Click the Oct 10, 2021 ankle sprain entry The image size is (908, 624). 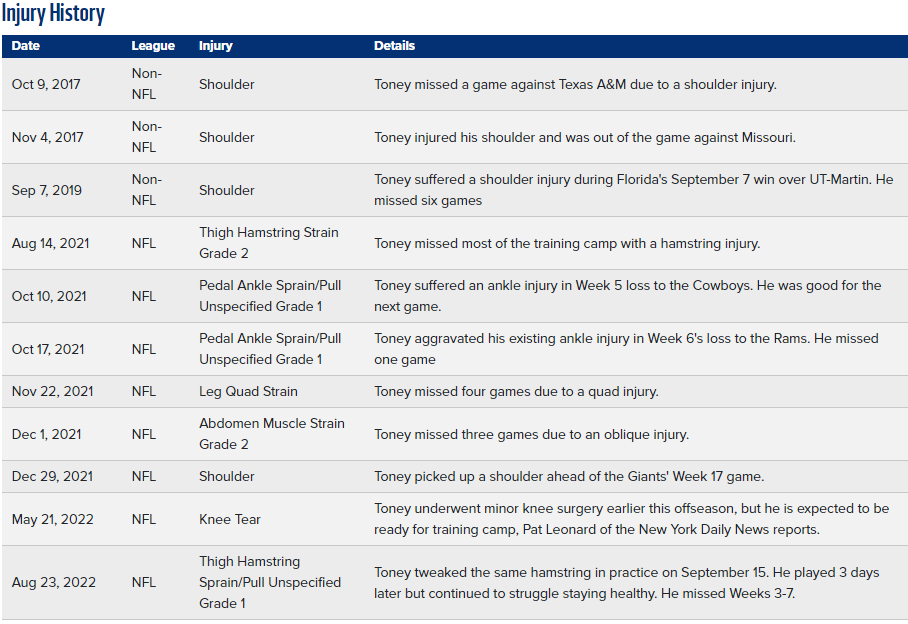[x=455, y=296]
